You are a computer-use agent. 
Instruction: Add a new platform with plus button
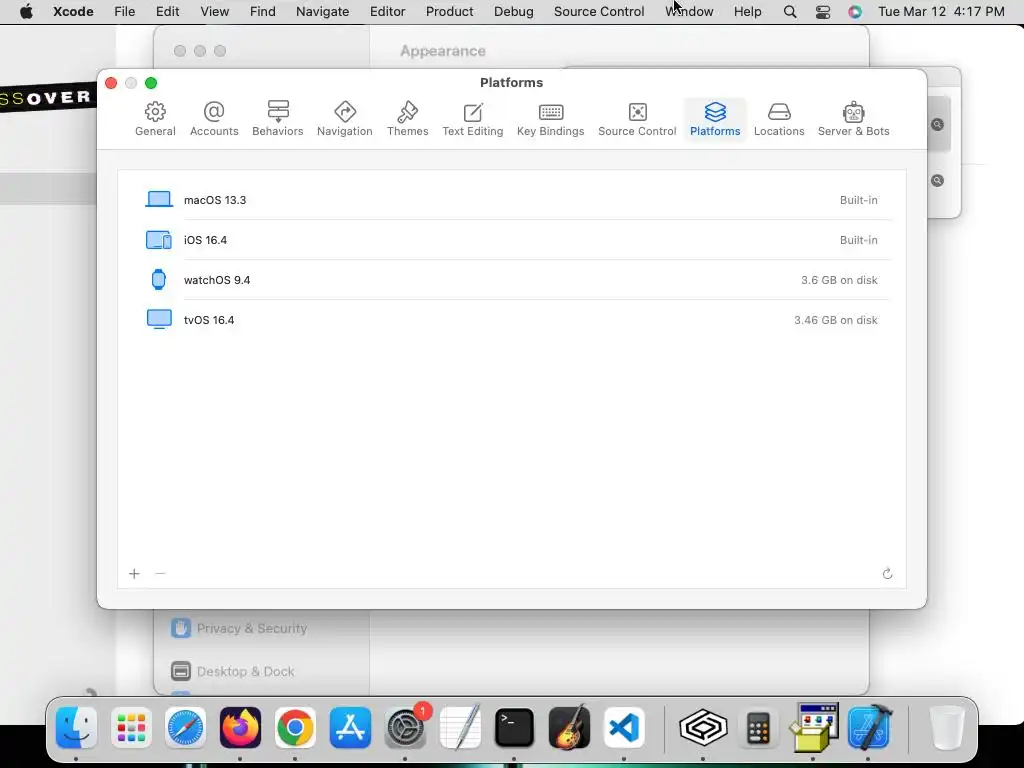(134, 573)
